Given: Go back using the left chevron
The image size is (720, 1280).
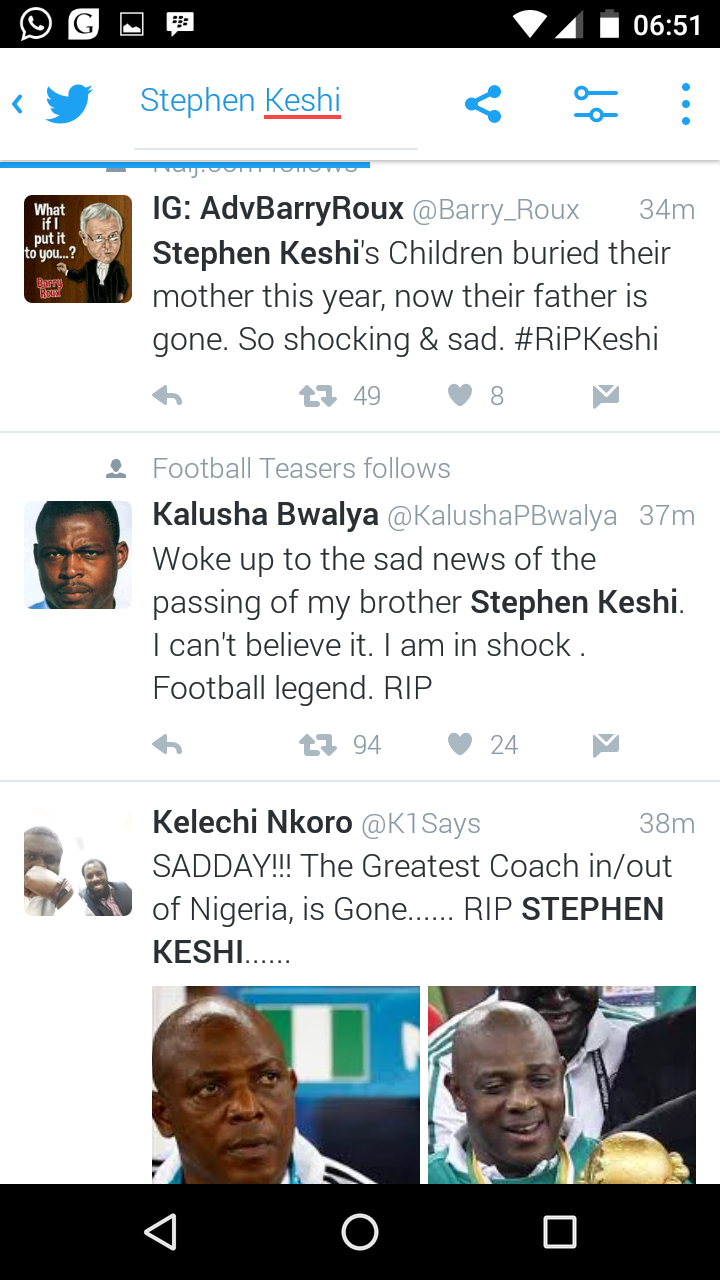Looking at the screenshot, I should pyautogui.click(x=17, y=104).
